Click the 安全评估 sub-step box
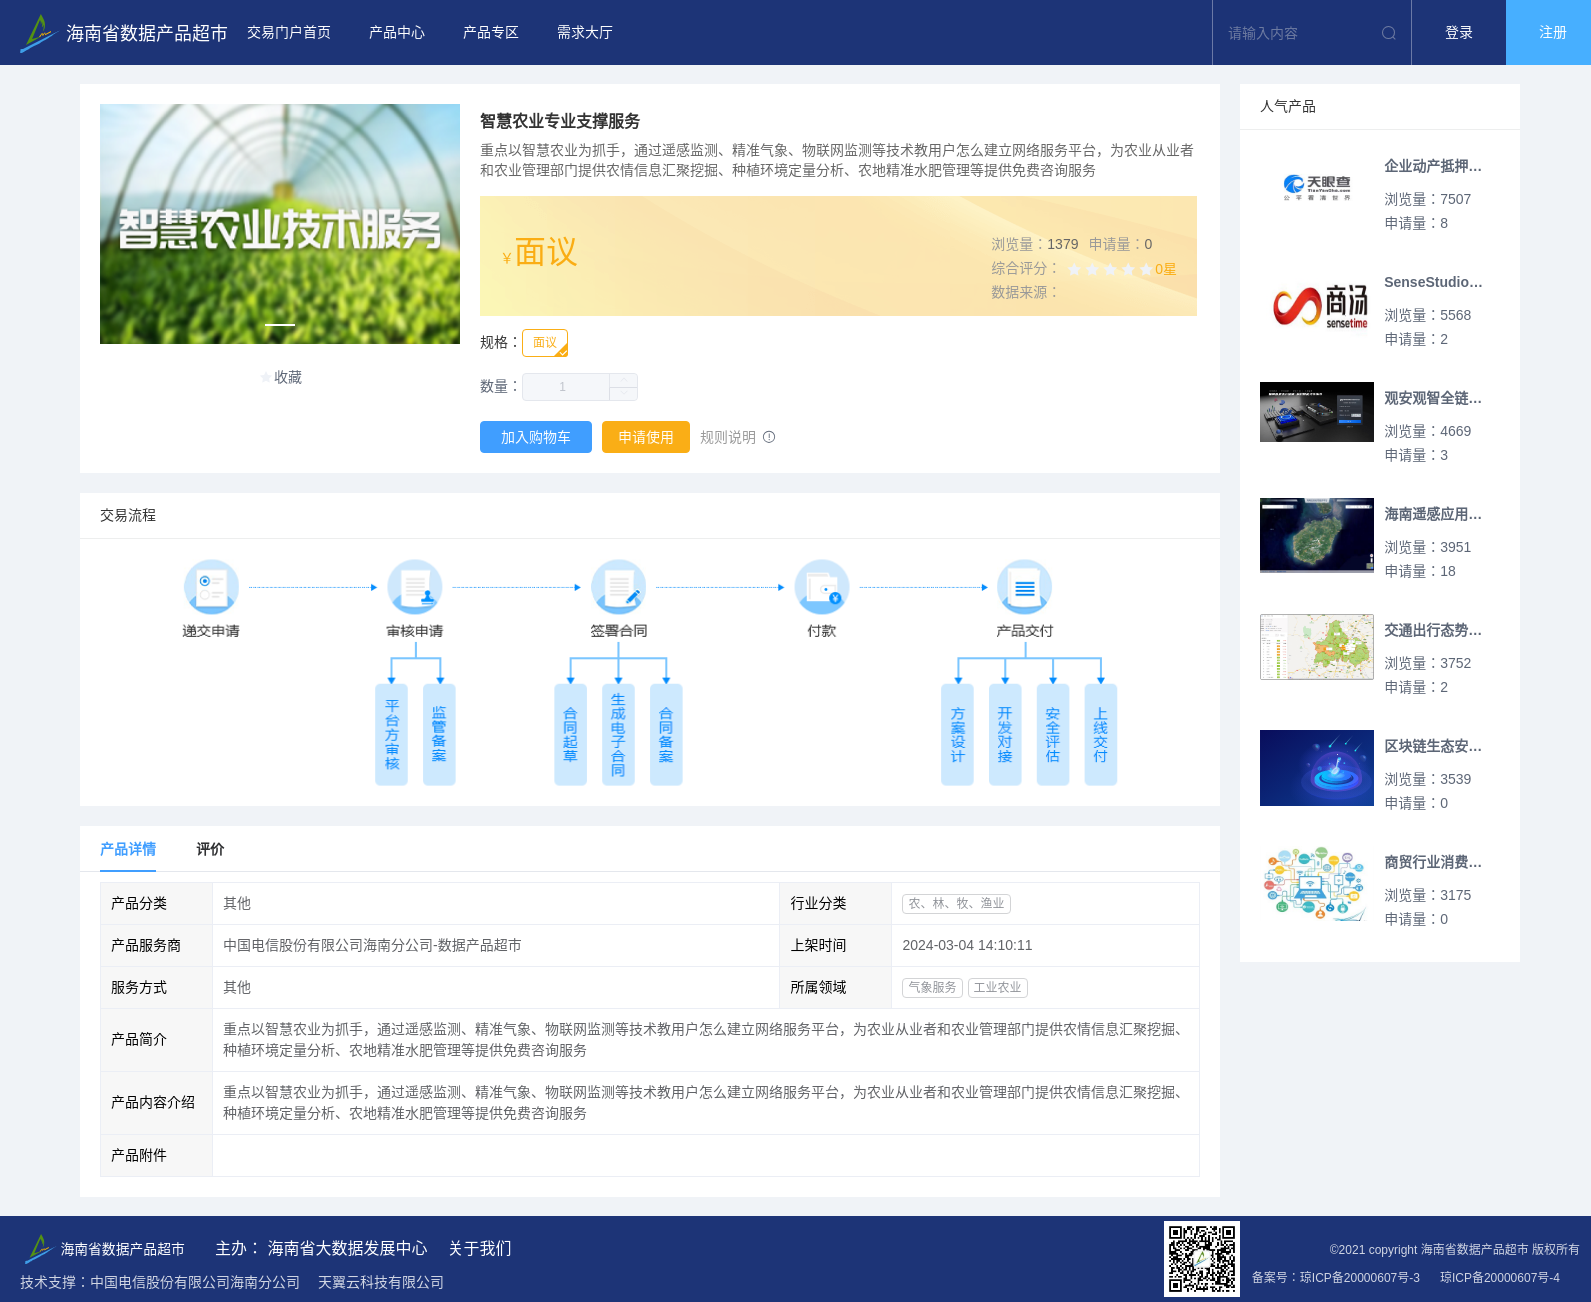Screen dimensions: 1591x1302 point(1053,735)
